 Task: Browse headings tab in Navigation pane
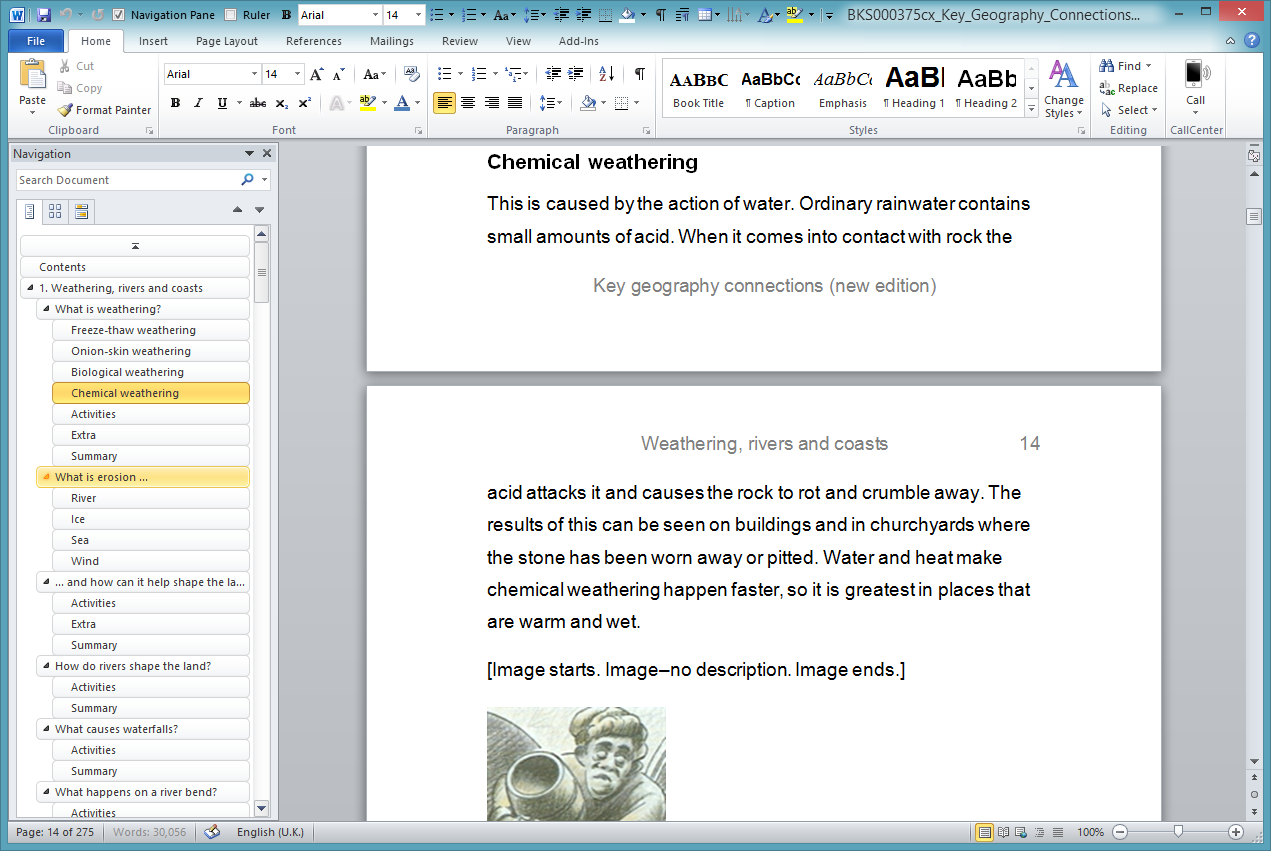point(30,211)
